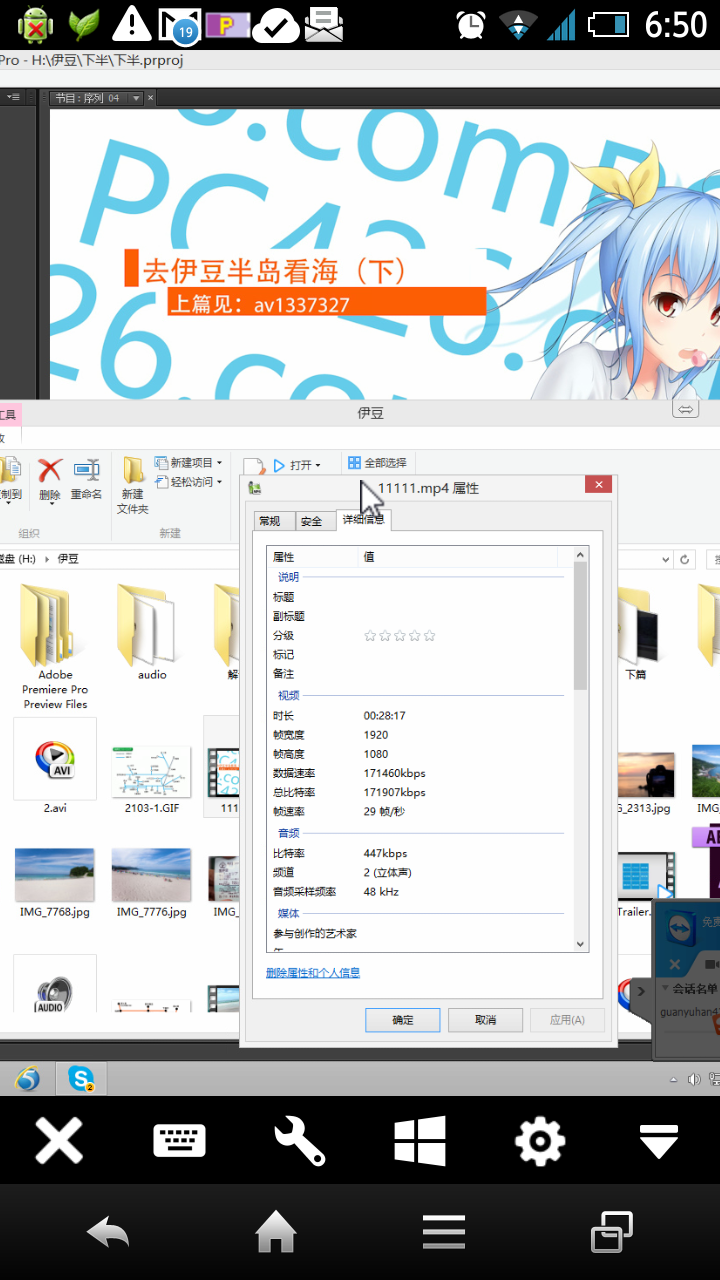Select the 29 帧/秒 frame rate value

tap(384, 812)
